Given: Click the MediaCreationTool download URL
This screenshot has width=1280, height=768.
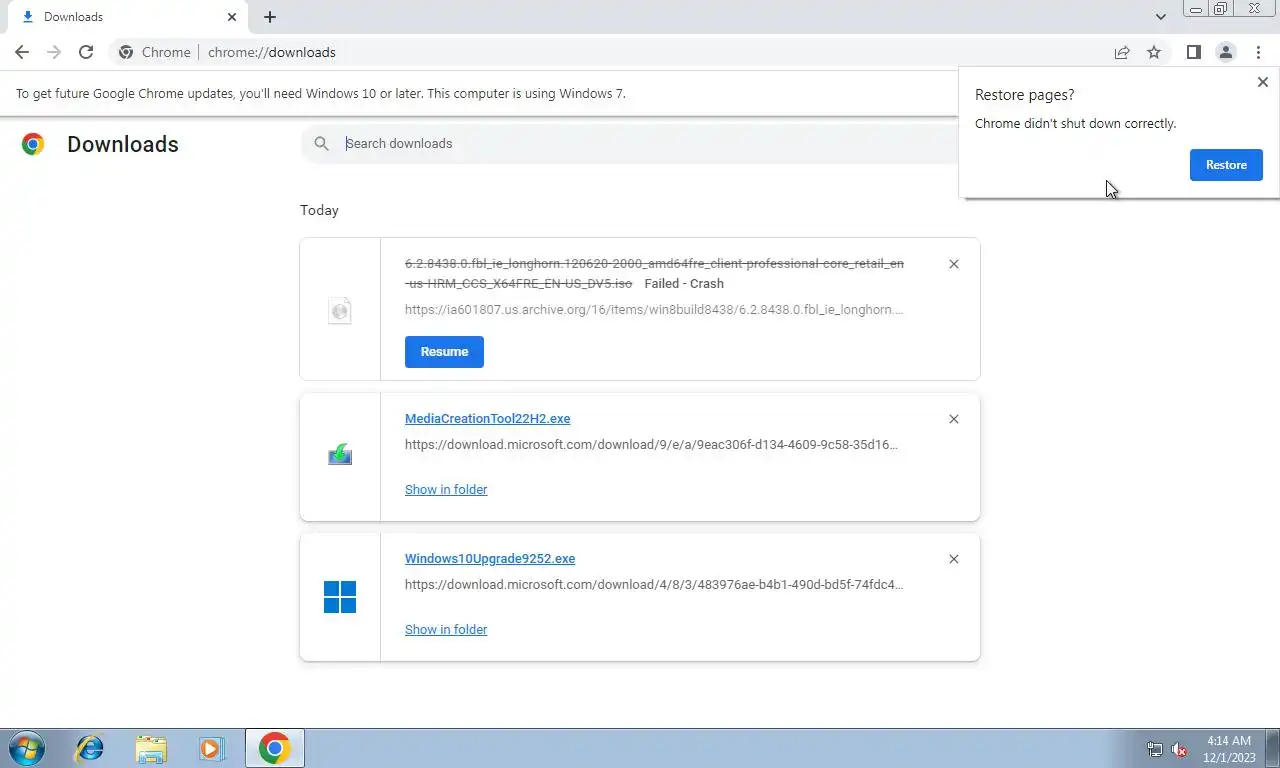Looking at the screenshot, I should pyautogui.click(x=651, y=444).
